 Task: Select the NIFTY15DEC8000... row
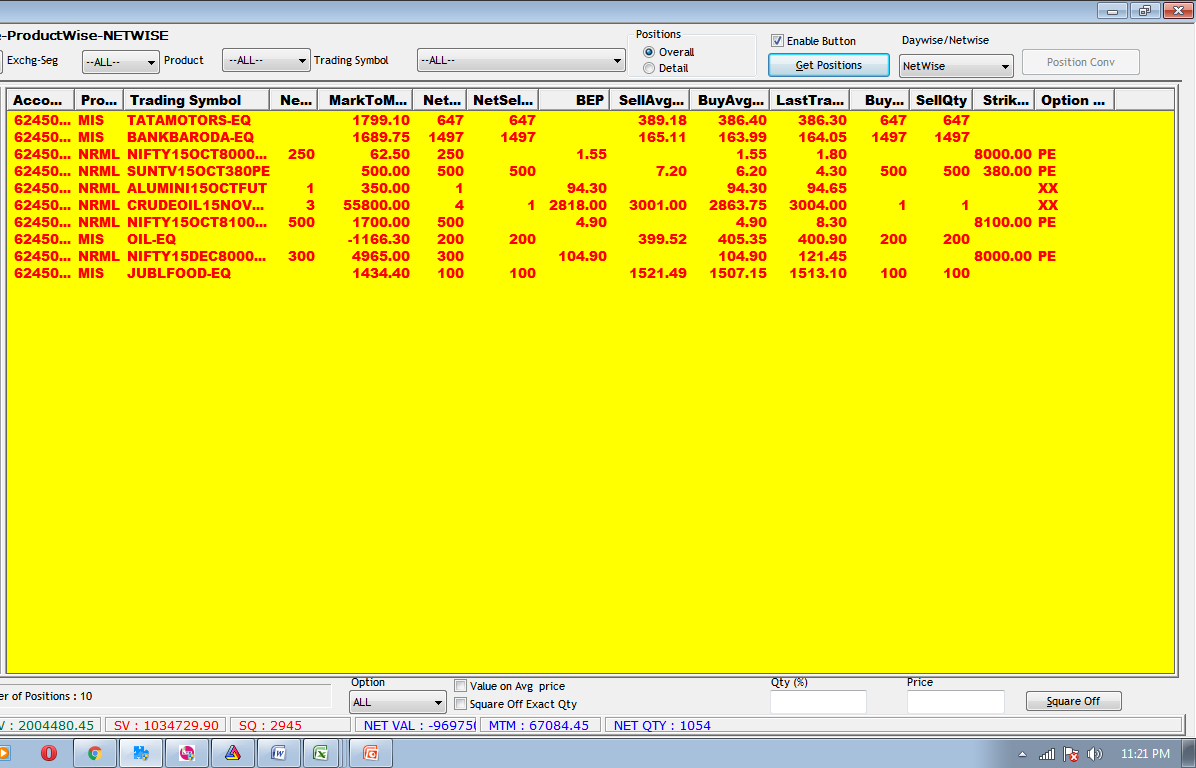pyautogui.click(x=590, y=256)
